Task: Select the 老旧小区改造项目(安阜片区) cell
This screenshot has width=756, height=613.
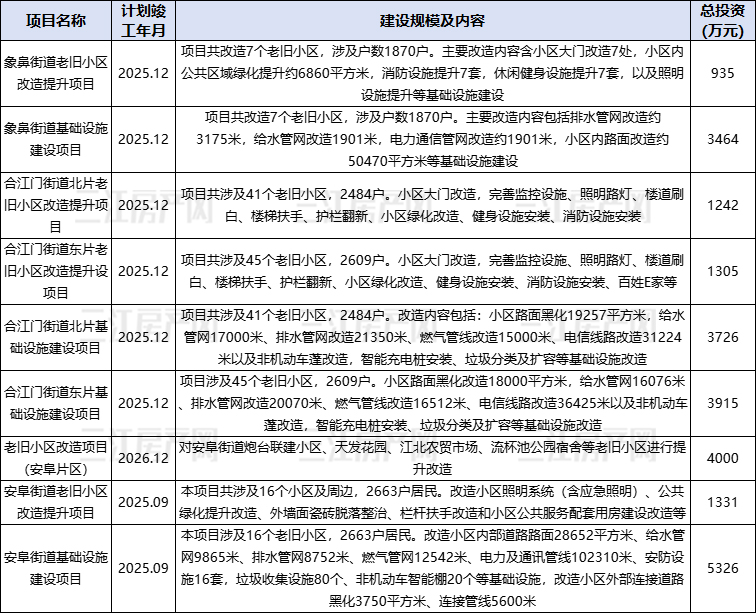Action: [56, 458]
